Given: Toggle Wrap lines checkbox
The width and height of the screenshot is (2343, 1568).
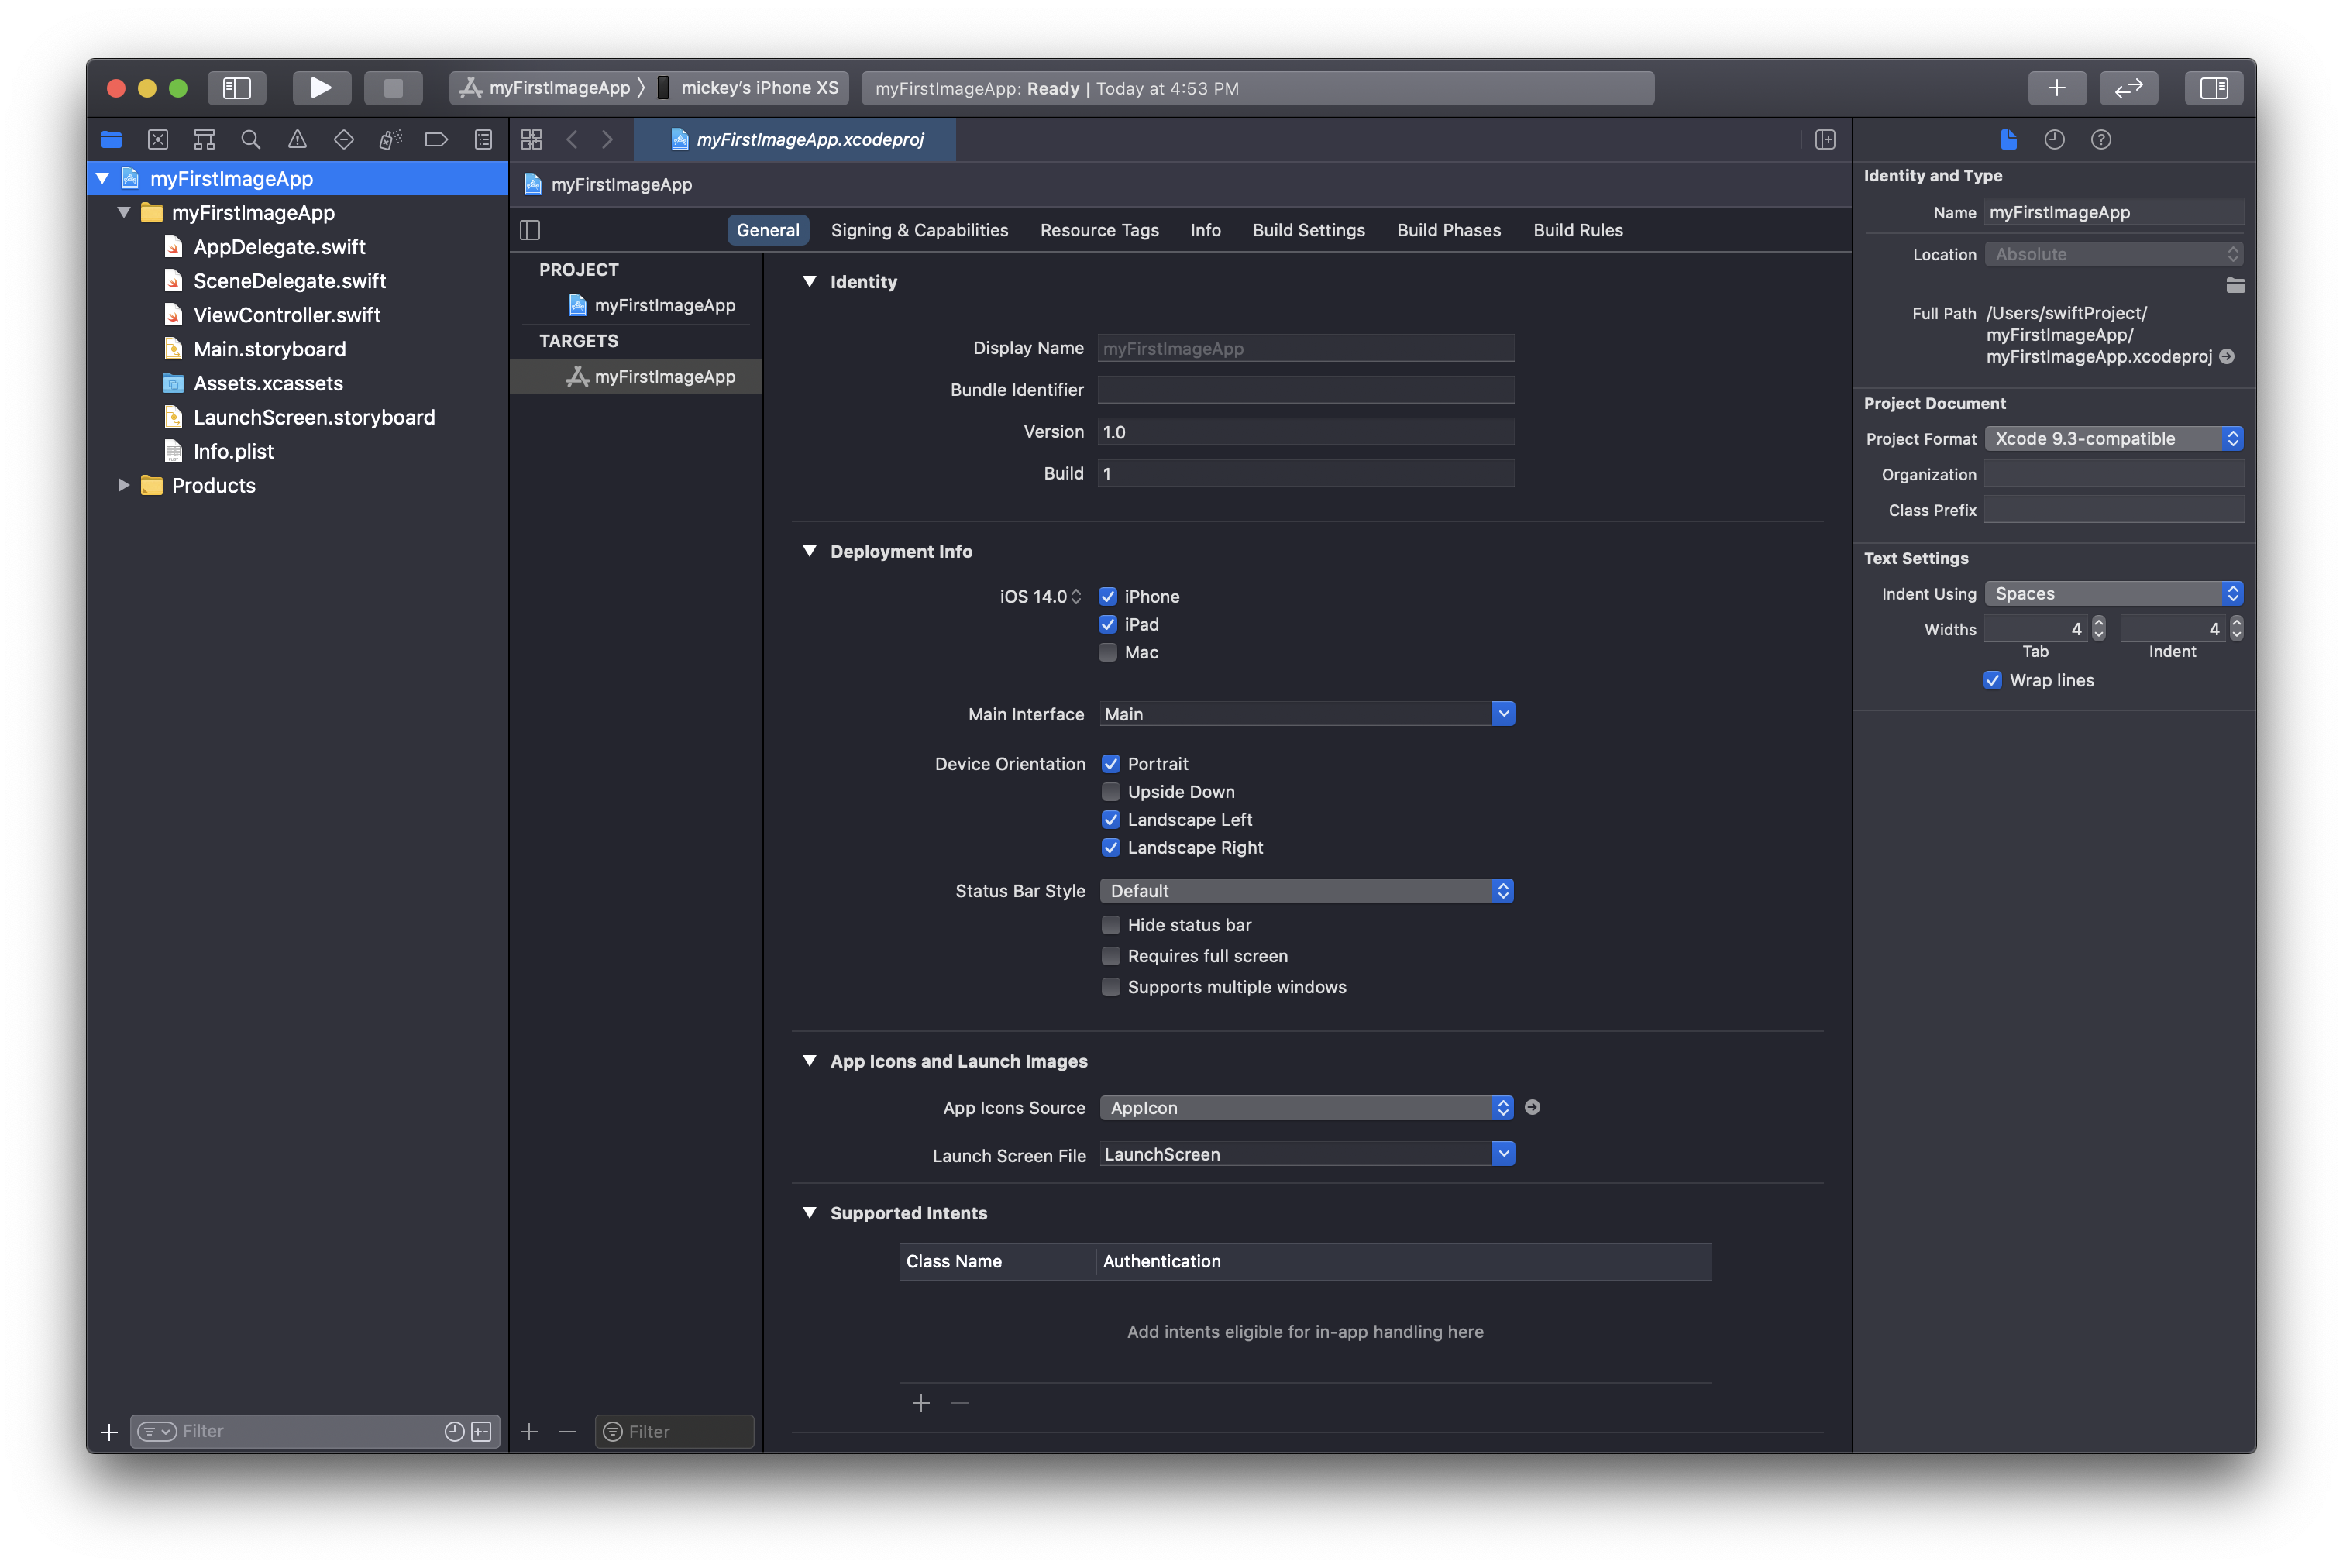Looking at the screenshot, I should point(1993,680).
